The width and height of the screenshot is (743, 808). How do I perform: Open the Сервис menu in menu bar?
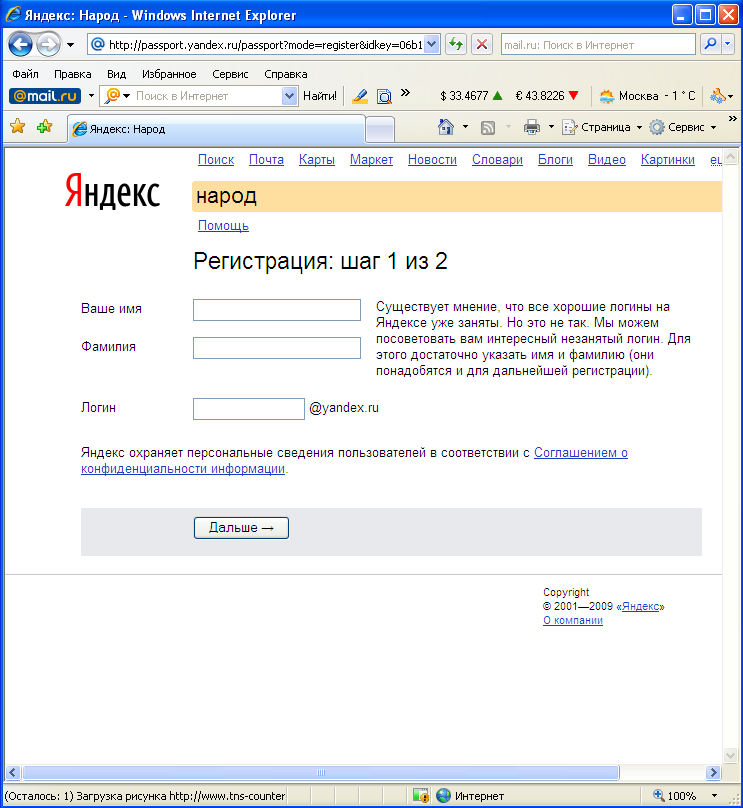(x=230, y=74)
